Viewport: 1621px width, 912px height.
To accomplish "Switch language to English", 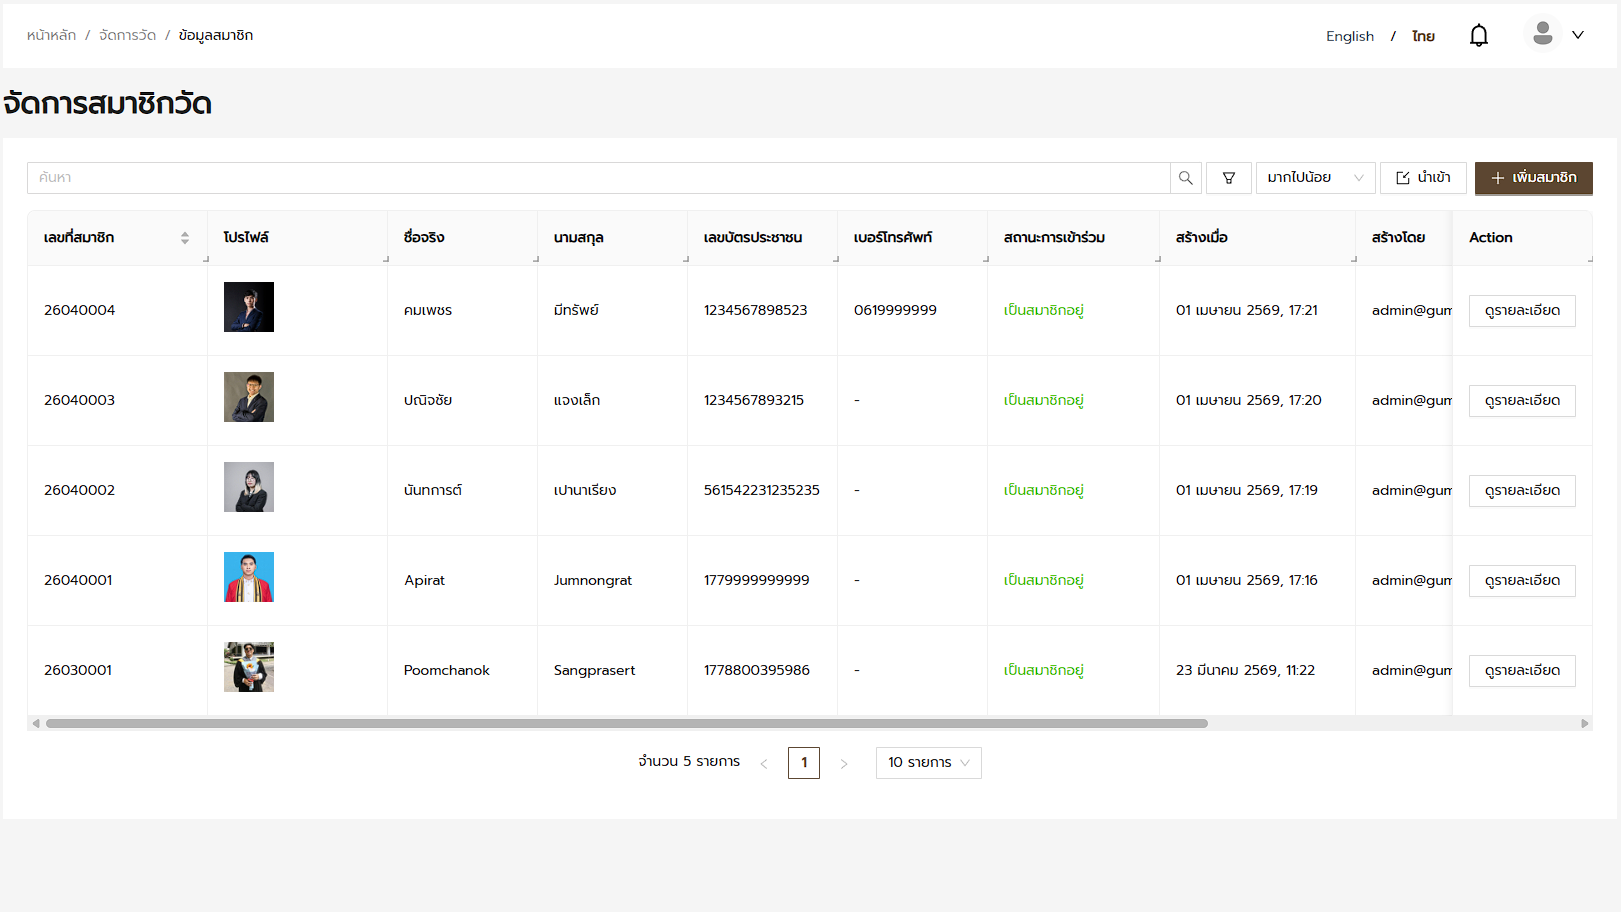I will point(1349,36).
